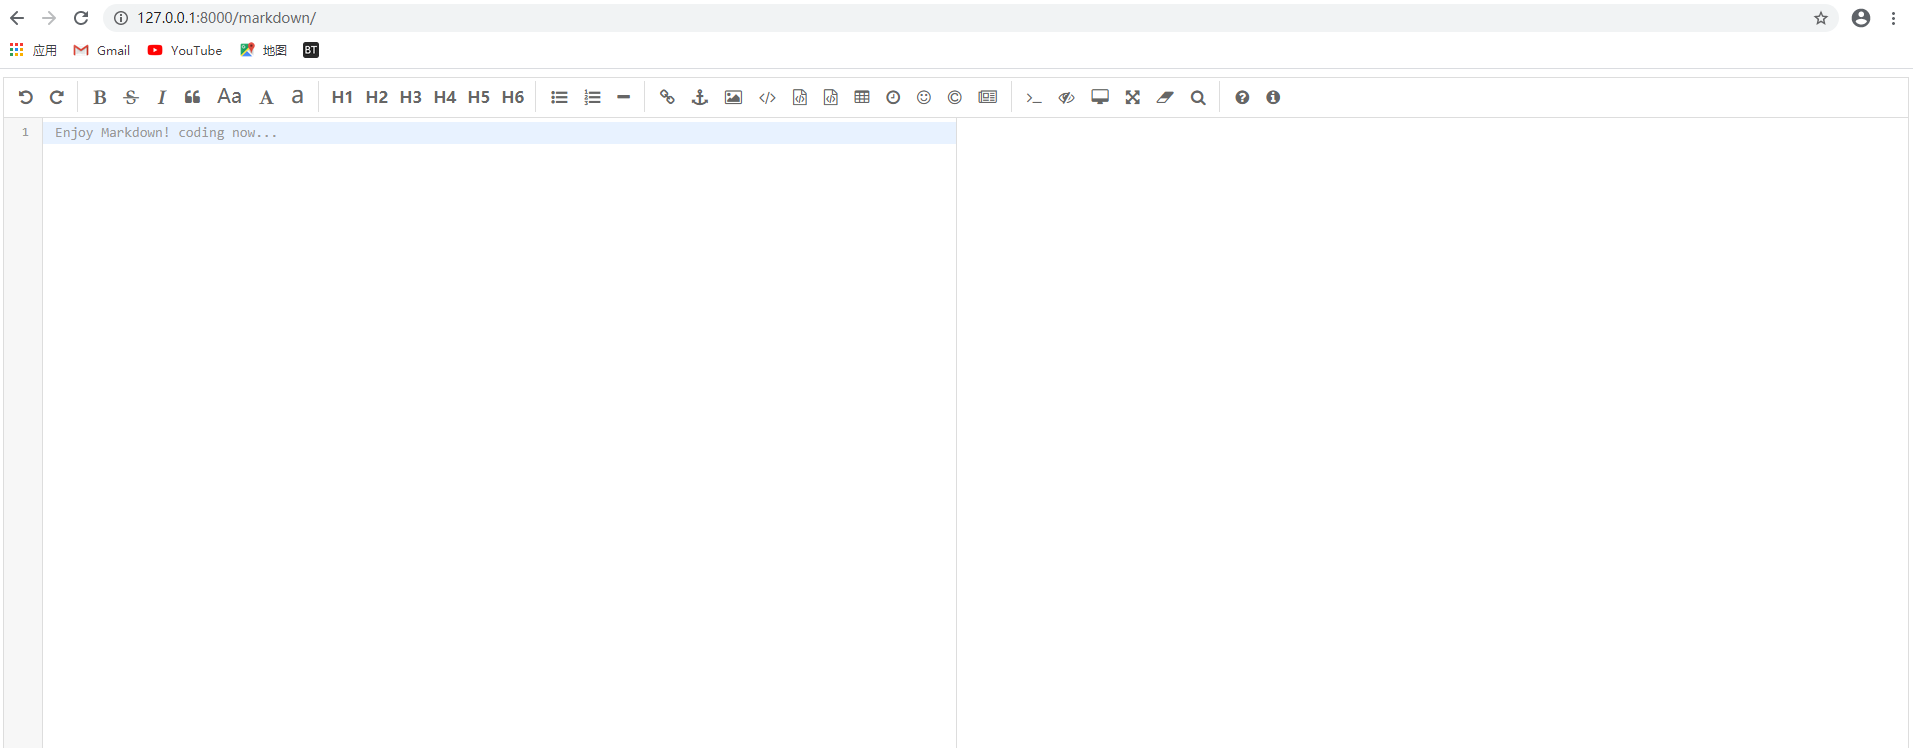Click line number 1 in gutter
The image size is (1913, 748).
pyautogui.click(x=25, y=132)
